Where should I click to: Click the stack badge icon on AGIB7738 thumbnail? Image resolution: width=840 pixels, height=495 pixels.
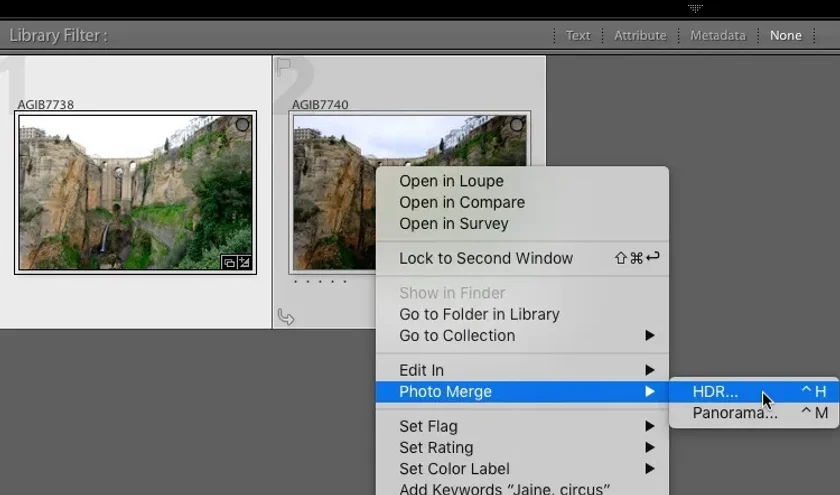[229, 262]
